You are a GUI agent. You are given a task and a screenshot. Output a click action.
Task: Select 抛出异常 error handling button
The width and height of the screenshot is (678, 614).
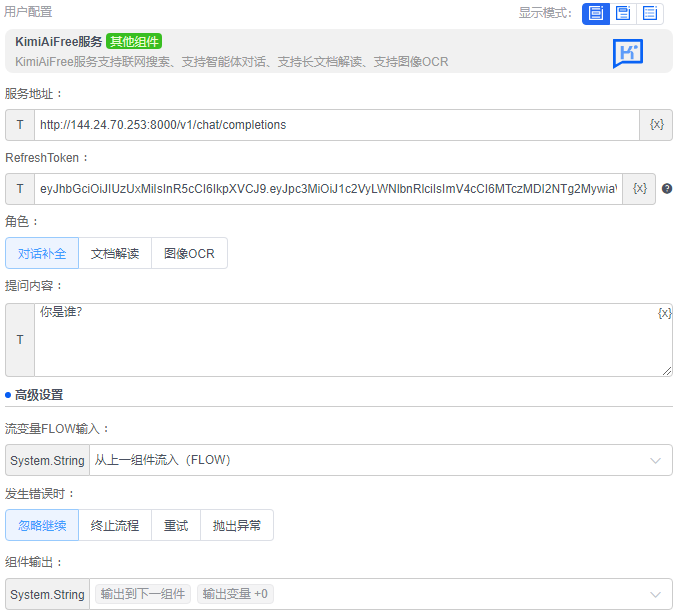pyautogui.click(x=237, y=525)
